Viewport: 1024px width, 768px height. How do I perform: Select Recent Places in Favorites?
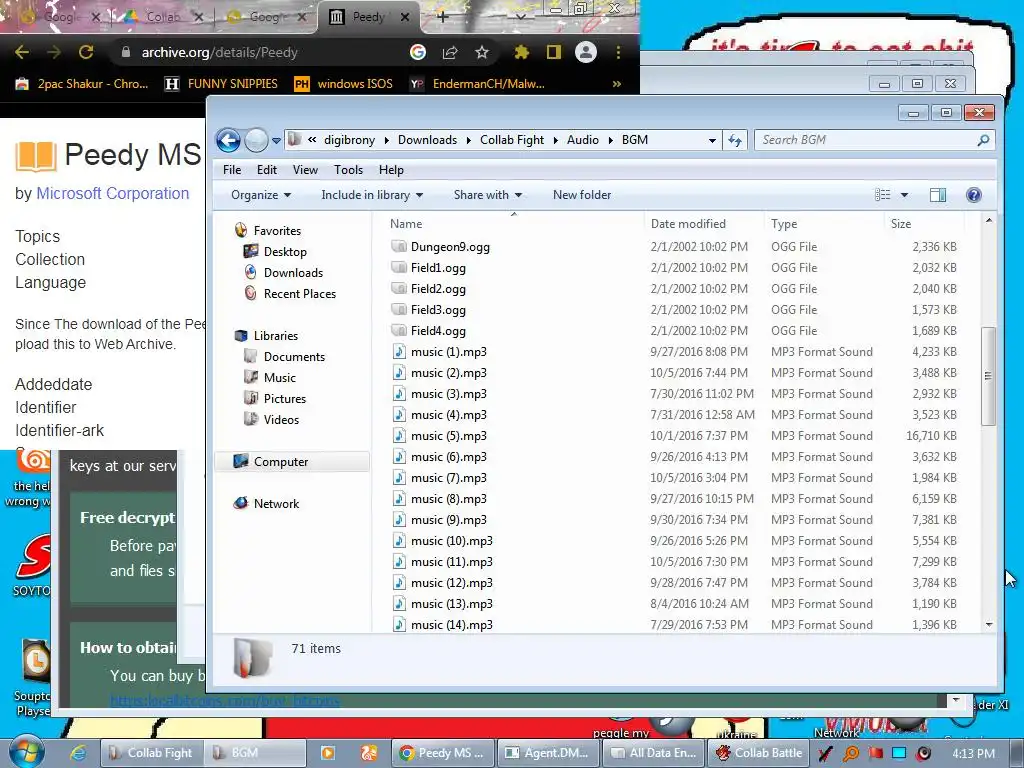pyautogui.click(x=299, y=294)
